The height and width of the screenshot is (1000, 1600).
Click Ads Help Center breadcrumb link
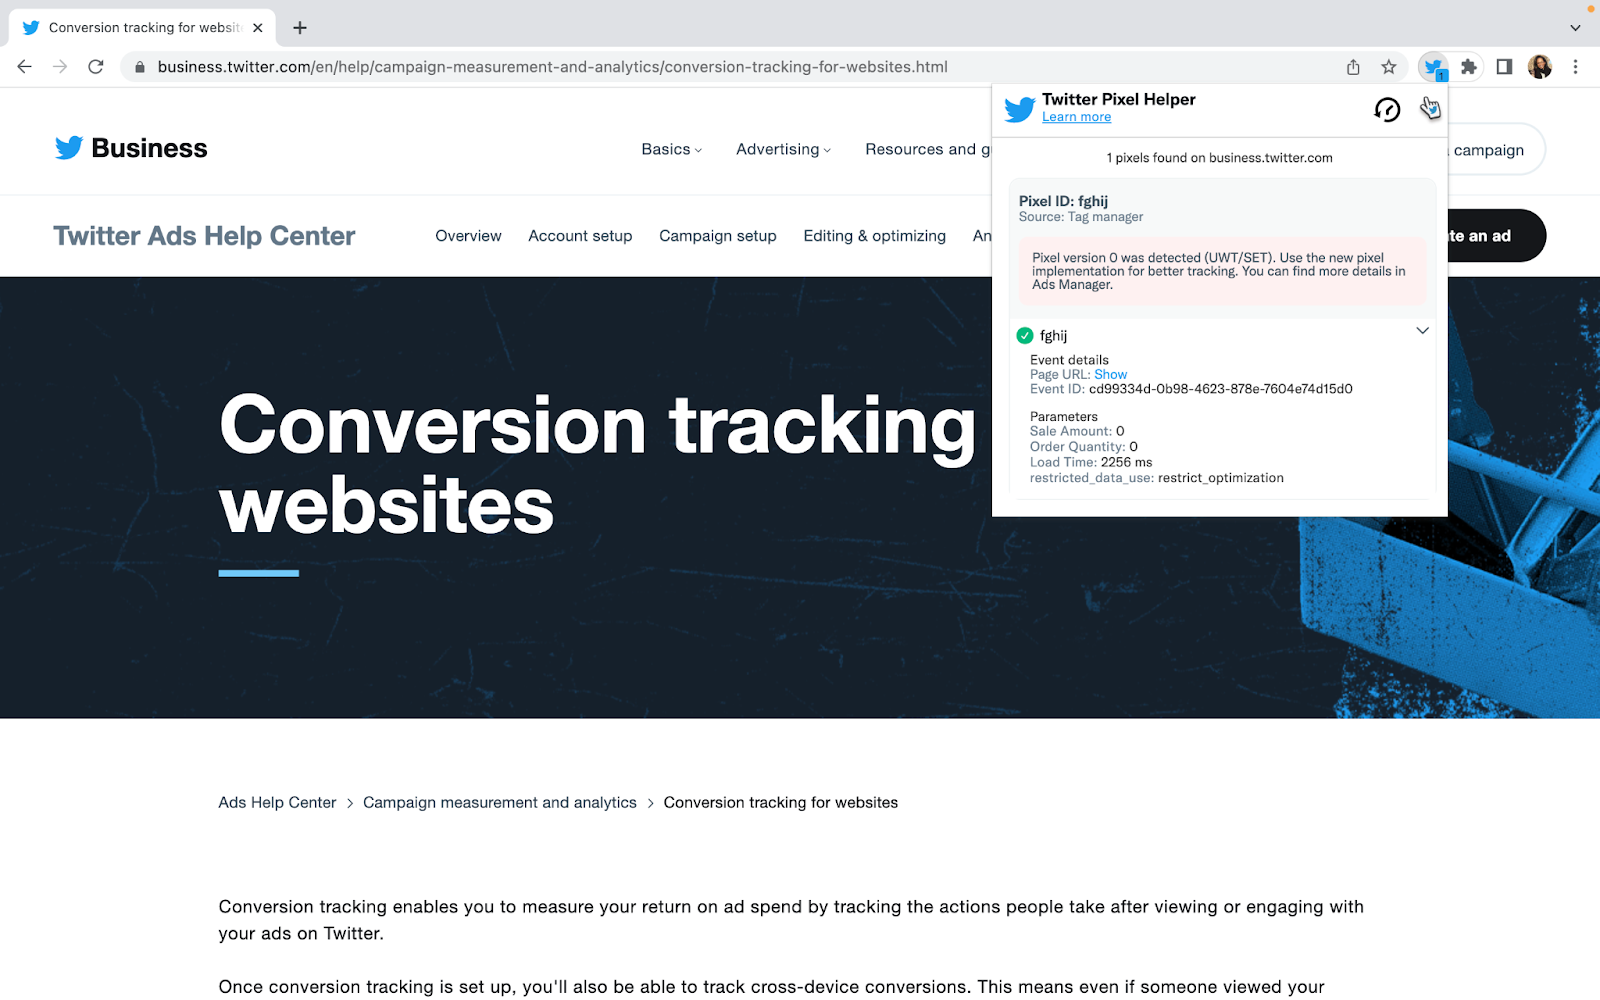pos(277,803)
